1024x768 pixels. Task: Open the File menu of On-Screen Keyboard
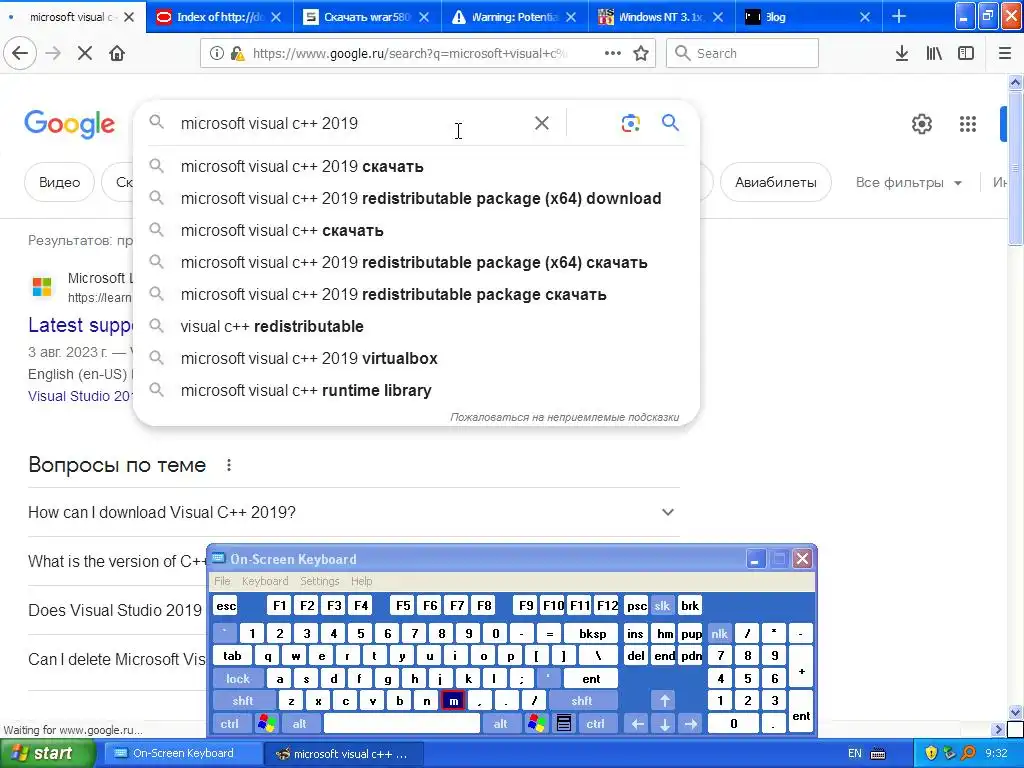click(x=222, y=581)
